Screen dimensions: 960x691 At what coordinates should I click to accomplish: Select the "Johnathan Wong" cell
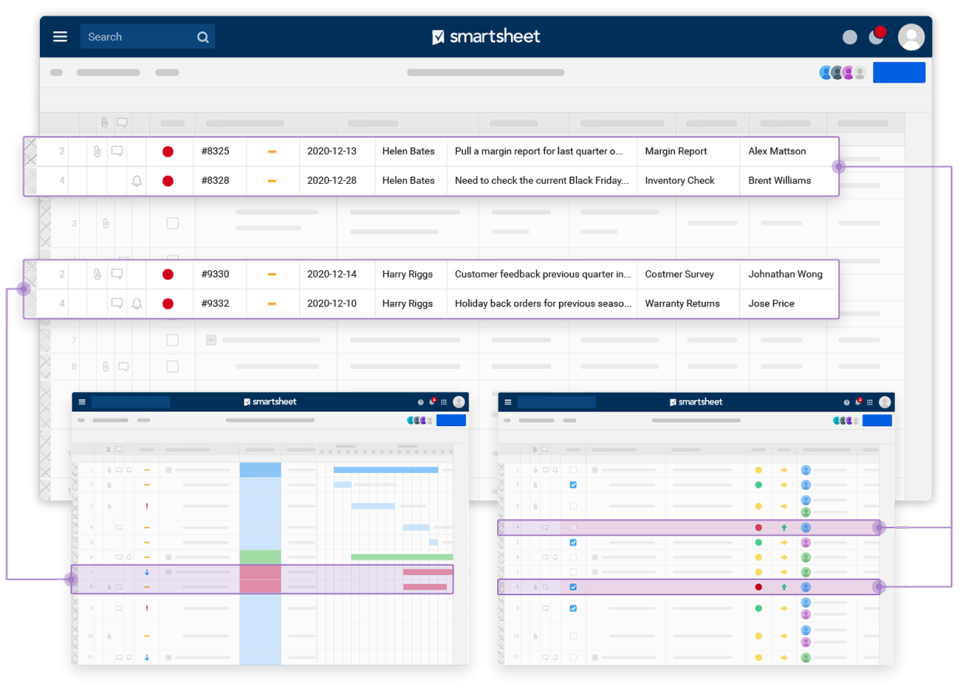pyautogui.click(x=789, y=274)
